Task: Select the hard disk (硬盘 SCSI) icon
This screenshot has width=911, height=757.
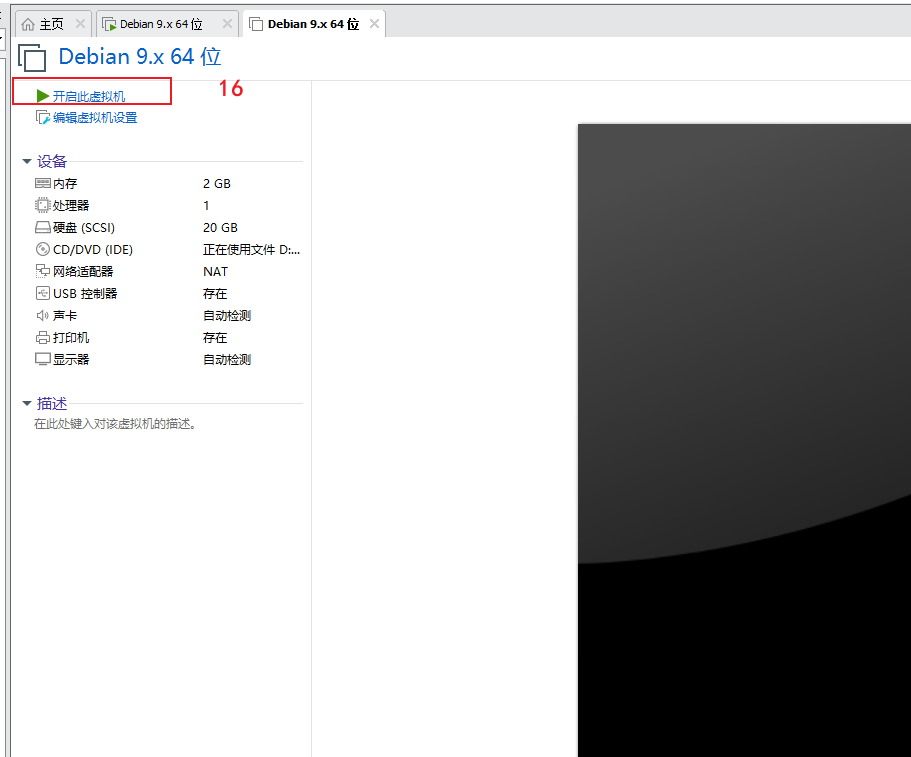Action: click(x=42, y=228)
